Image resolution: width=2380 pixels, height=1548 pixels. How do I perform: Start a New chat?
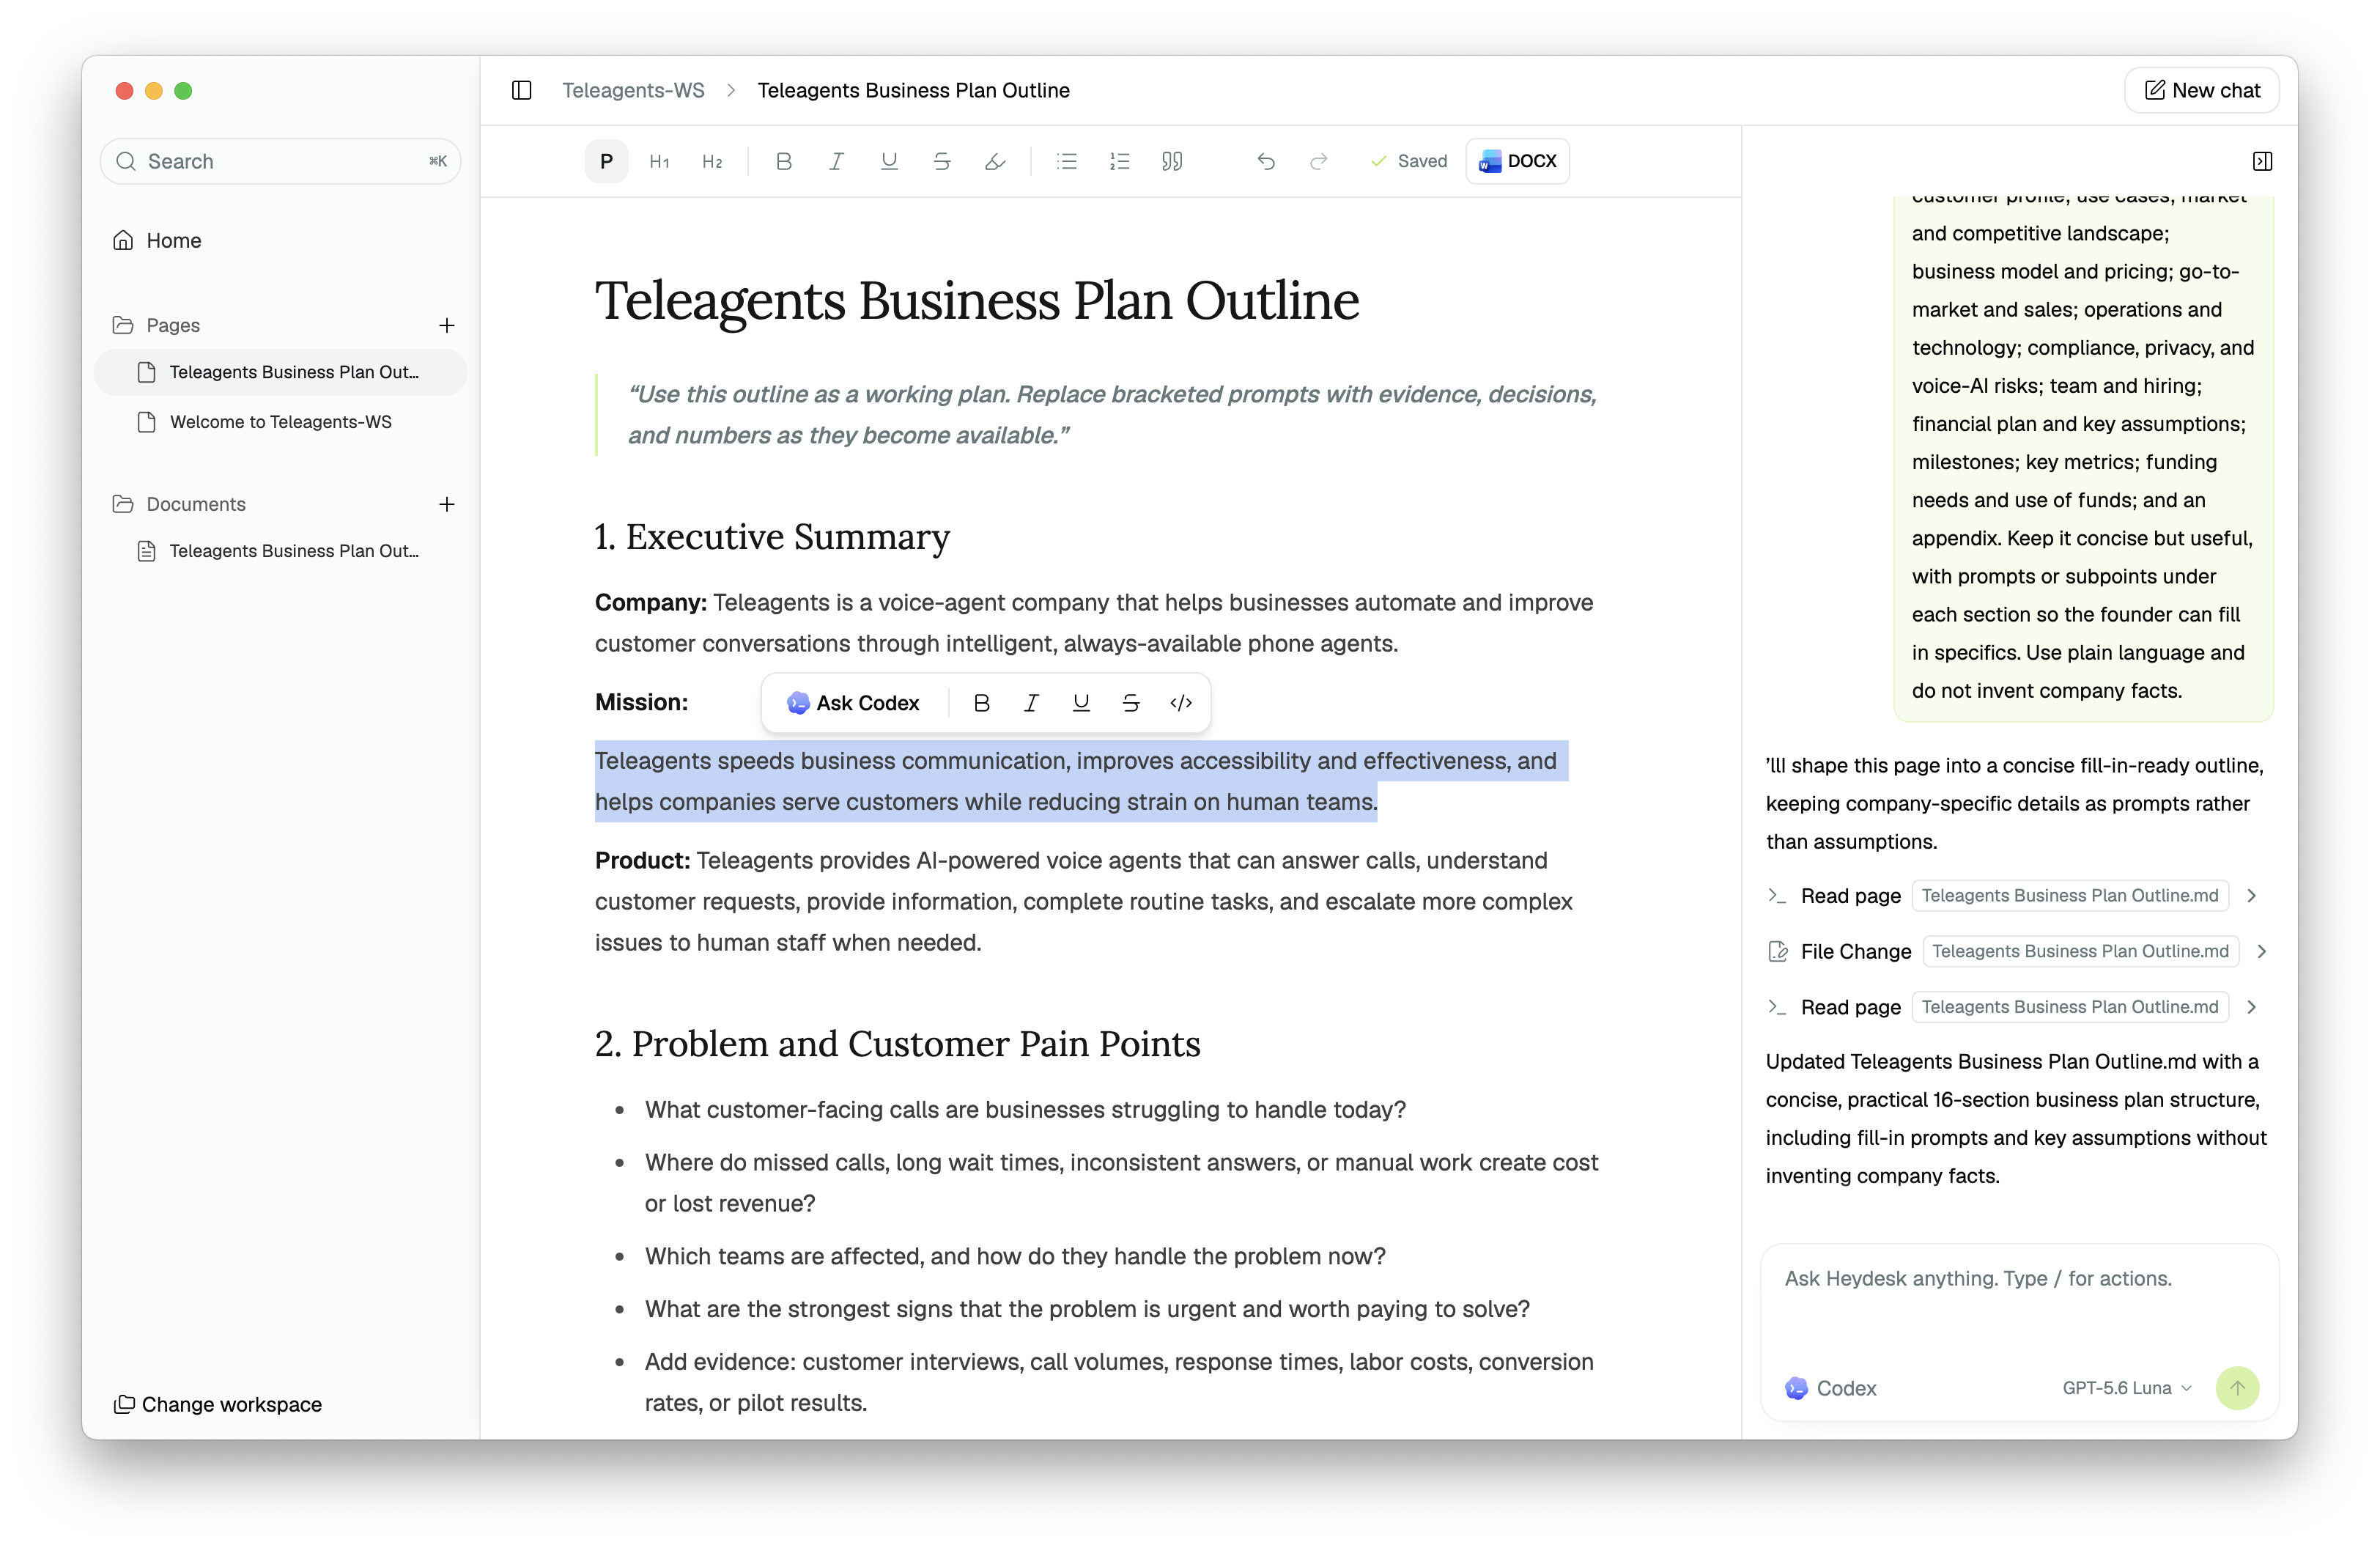tap(2202, 90)
